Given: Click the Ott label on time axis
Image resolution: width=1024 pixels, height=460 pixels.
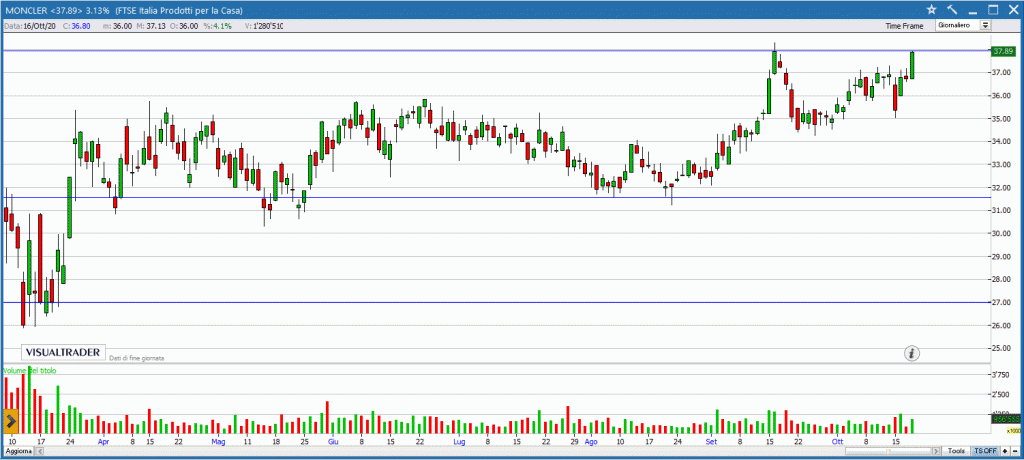Looking at the screenshot, I should pyautogui.click(x=837, y=442).
